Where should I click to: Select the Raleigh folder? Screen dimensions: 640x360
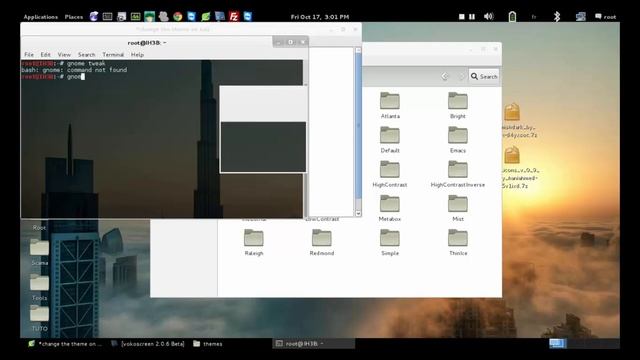pyautogui.click(x=253, y=242)
